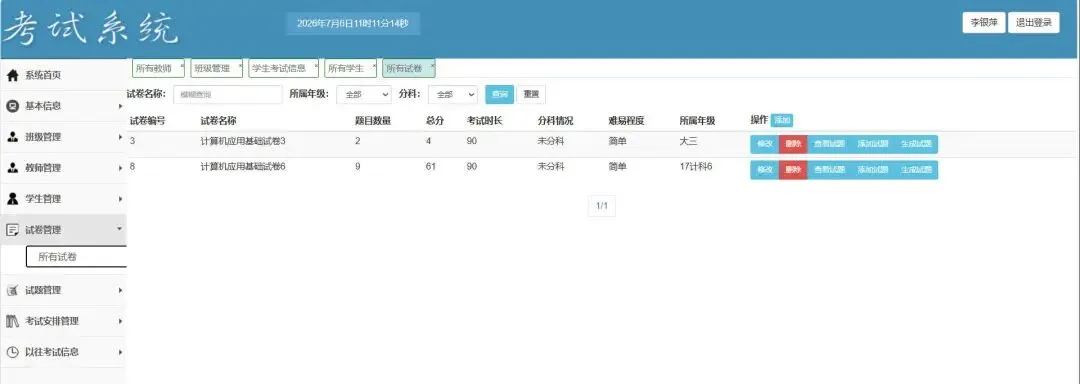The image size is (1080, 384).
Task: Click the 考试安排管理 books icon
Action: point(12,321)
